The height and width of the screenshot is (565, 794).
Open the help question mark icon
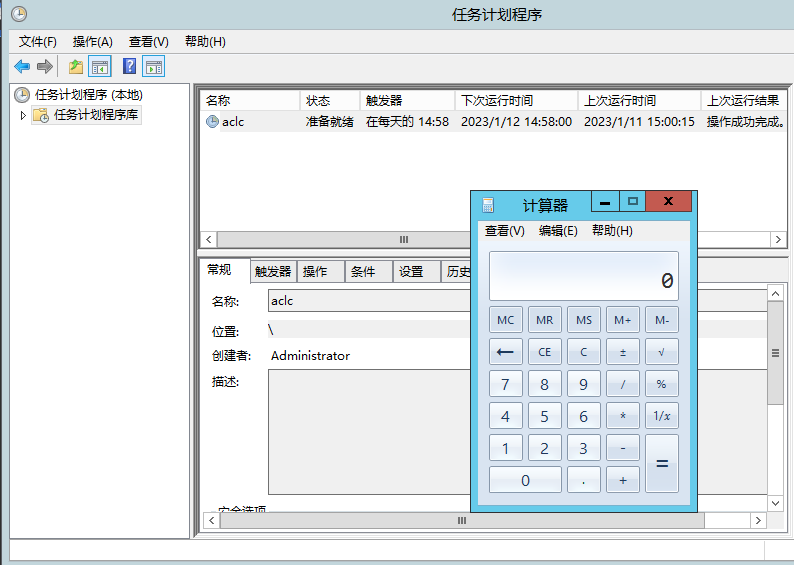pyautogui.click(x=130, y=66)
